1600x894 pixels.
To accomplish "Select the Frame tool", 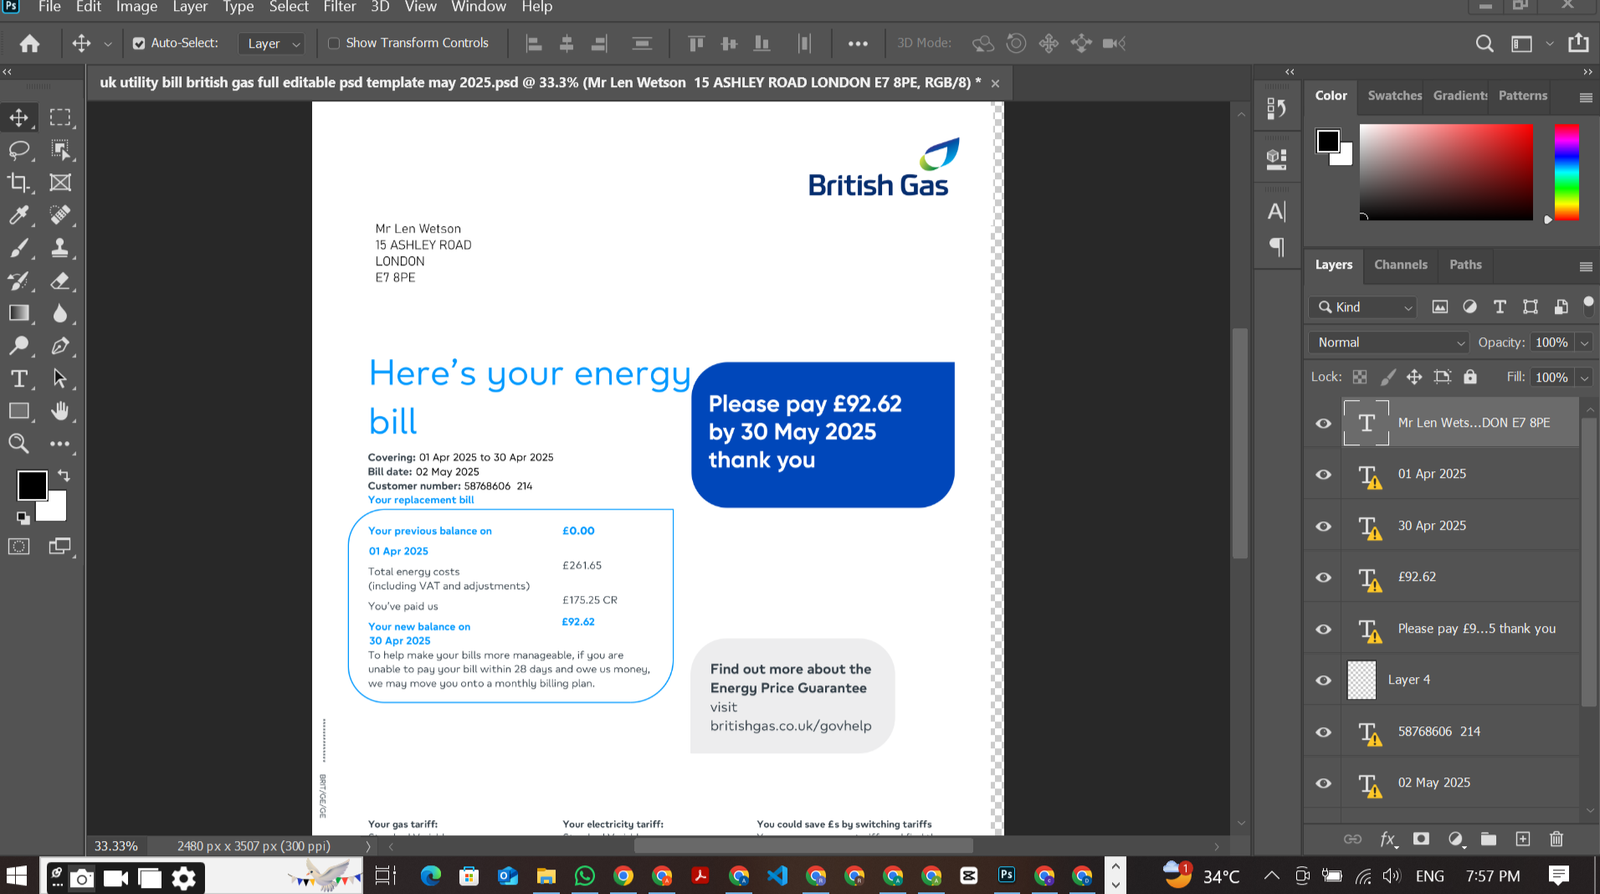I will coord(60,182).
